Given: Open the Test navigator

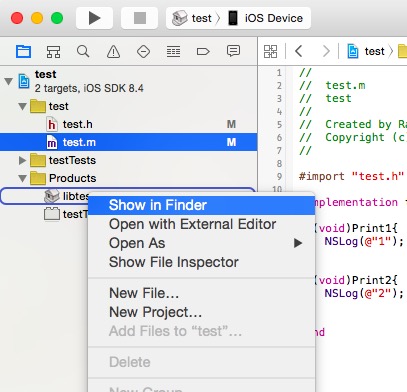Looking at the screenshot, I should click(x=143, y=51).
